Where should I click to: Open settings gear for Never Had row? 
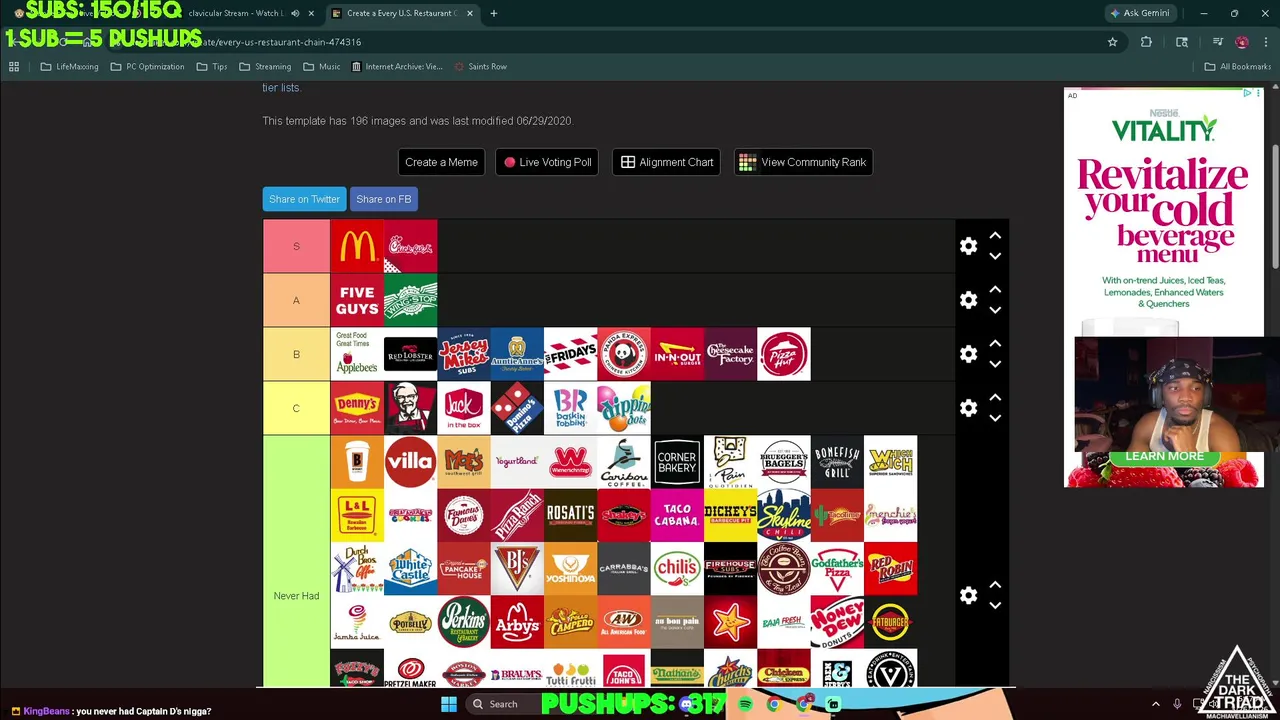(x=968, y=595)
